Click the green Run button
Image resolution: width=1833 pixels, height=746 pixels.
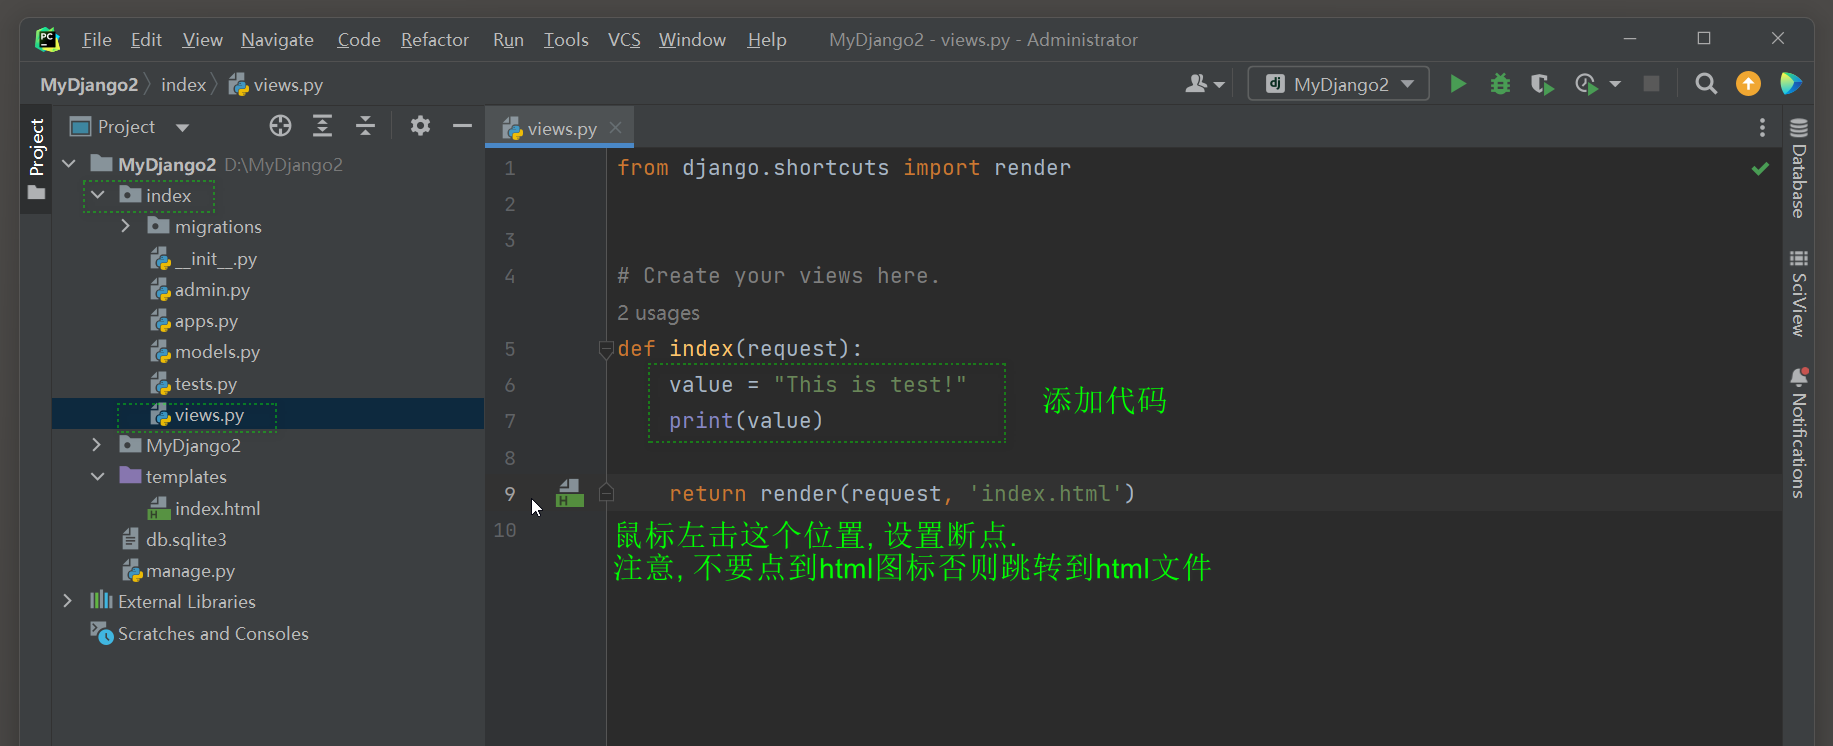point(1458,84)
